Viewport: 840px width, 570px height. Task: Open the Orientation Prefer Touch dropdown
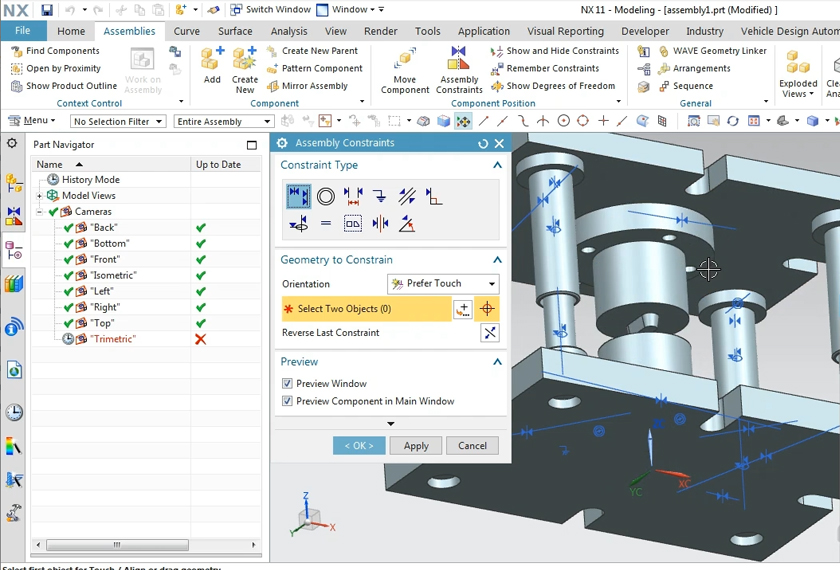pyautogui.click(x=442, y=284)
